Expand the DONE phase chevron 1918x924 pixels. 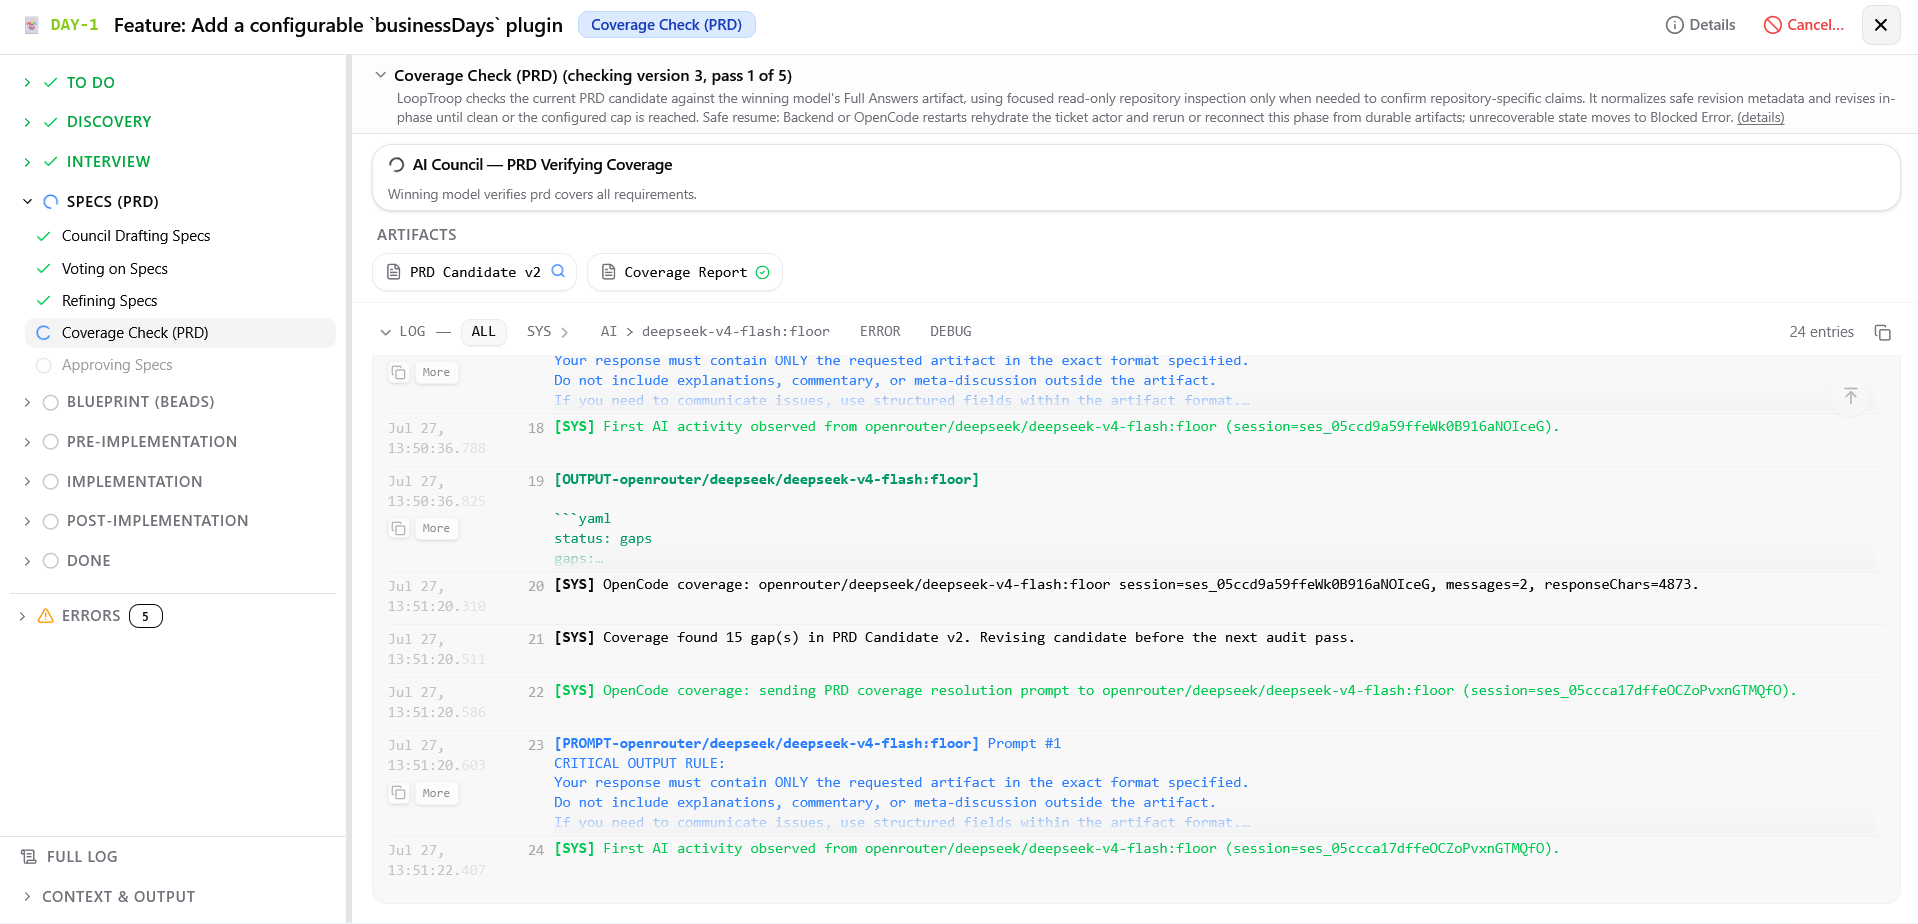pos(27,561)
